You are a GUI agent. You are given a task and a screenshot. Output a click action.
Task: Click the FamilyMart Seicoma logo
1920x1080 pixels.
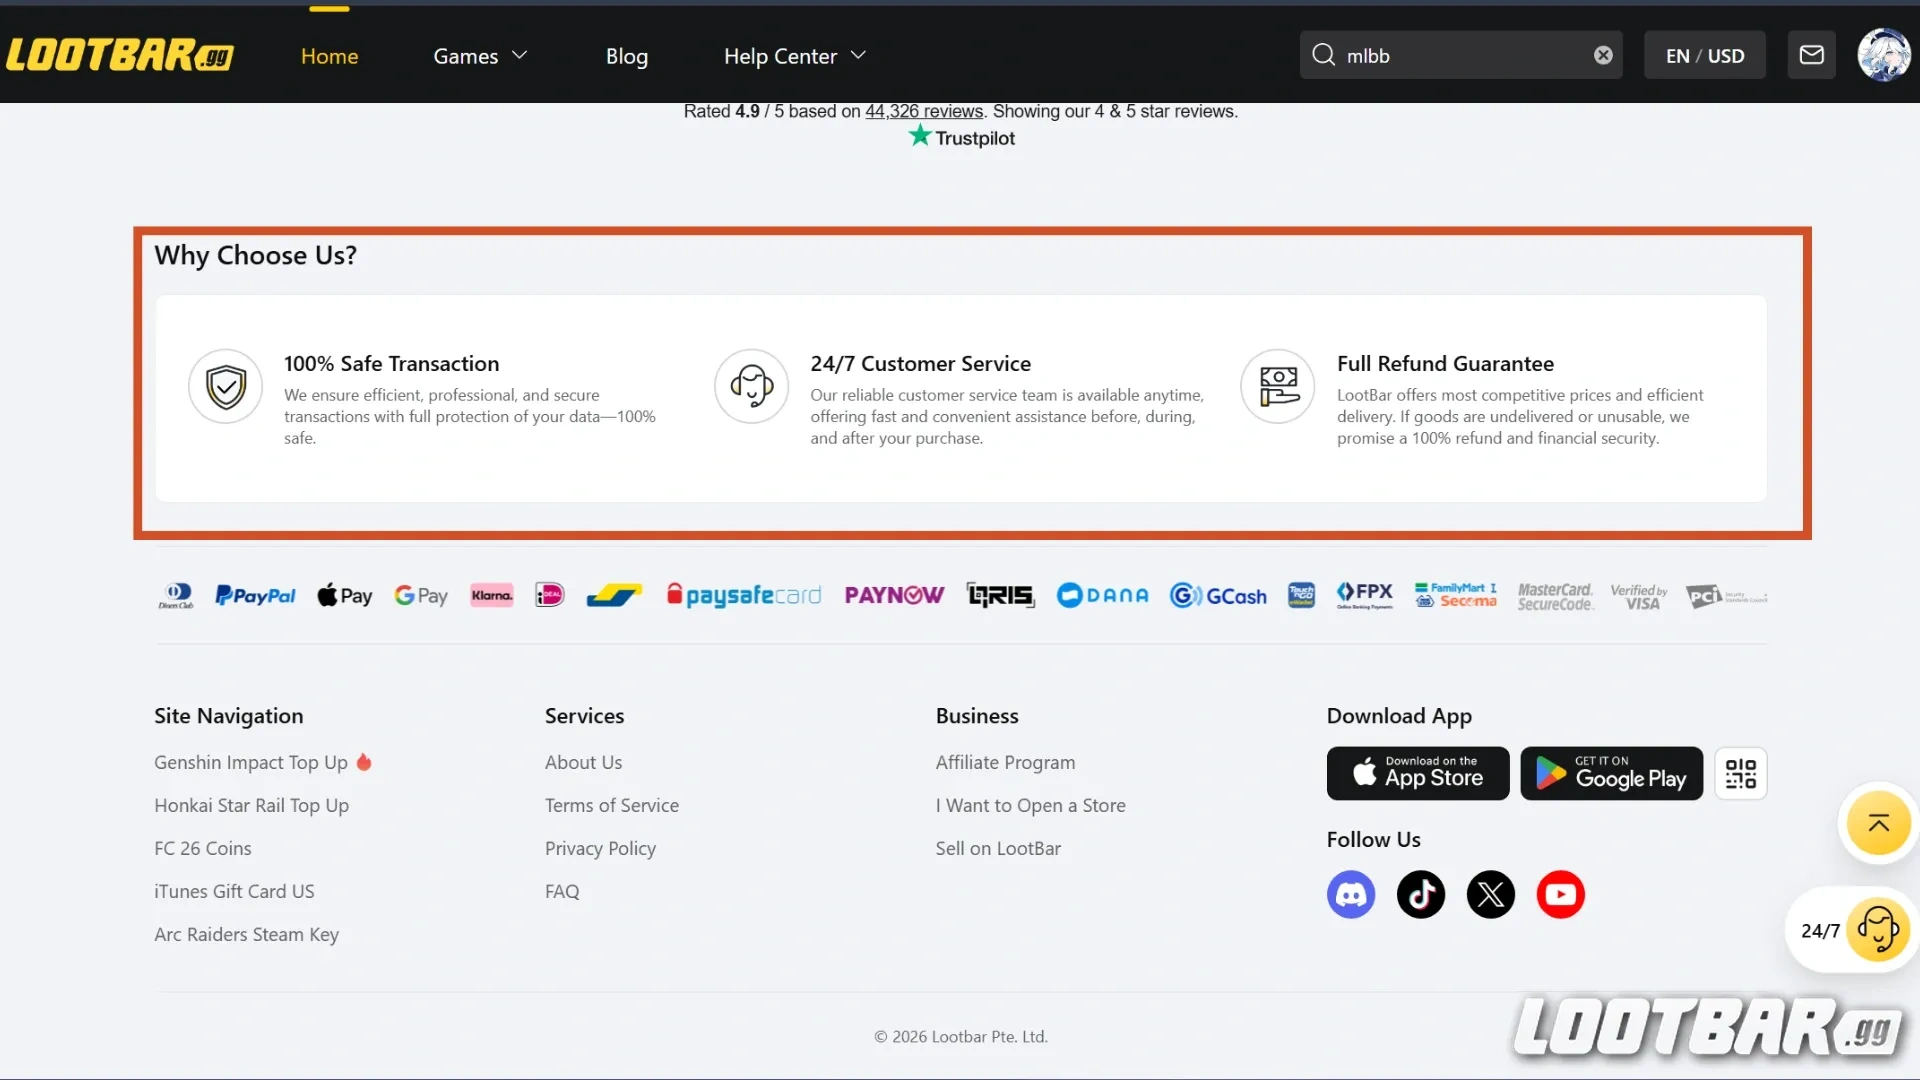pos(1456,596)
